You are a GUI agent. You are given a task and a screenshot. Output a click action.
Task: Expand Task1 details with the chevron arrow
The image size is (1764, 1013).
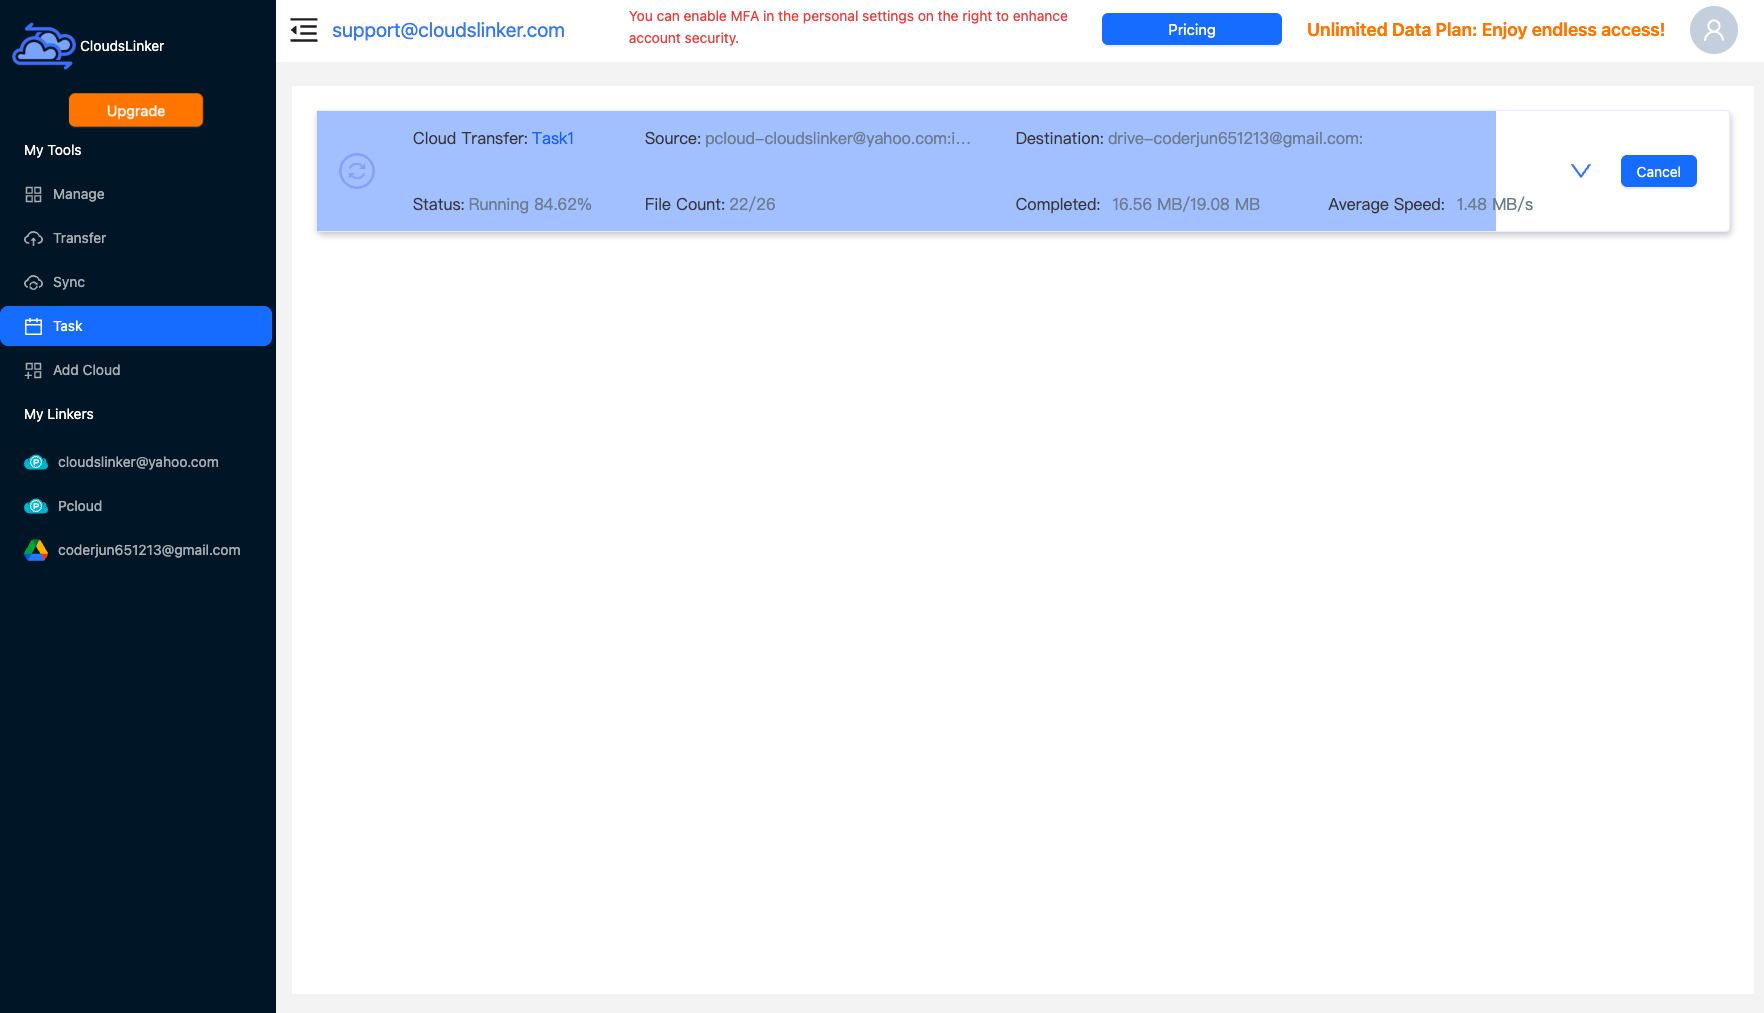click(x=1581, y=171)
